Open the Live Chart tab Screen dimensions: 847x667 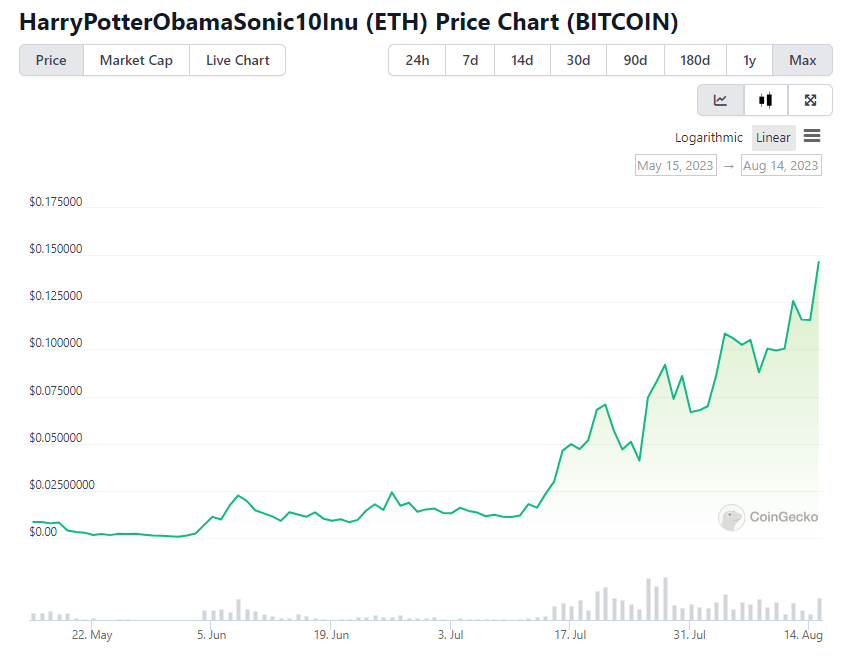238,60
